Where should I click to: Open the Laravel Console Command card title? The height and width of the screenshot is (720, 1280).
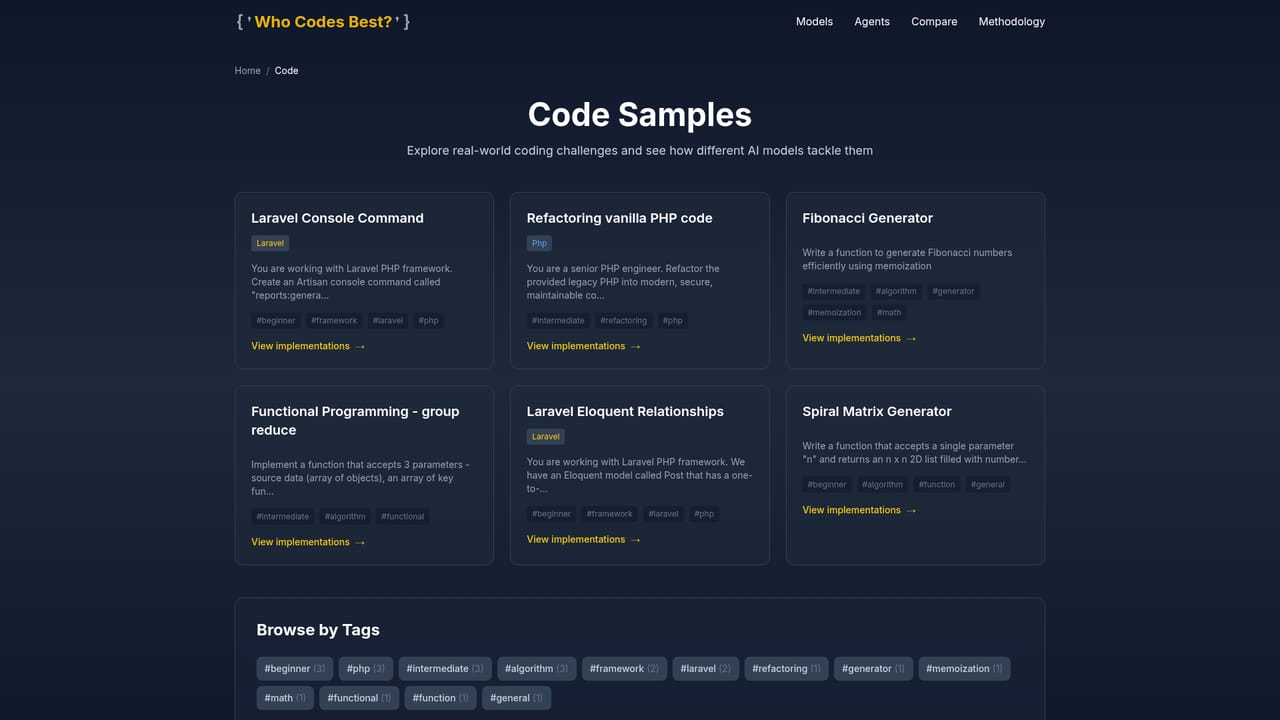[x=337, y=218]
